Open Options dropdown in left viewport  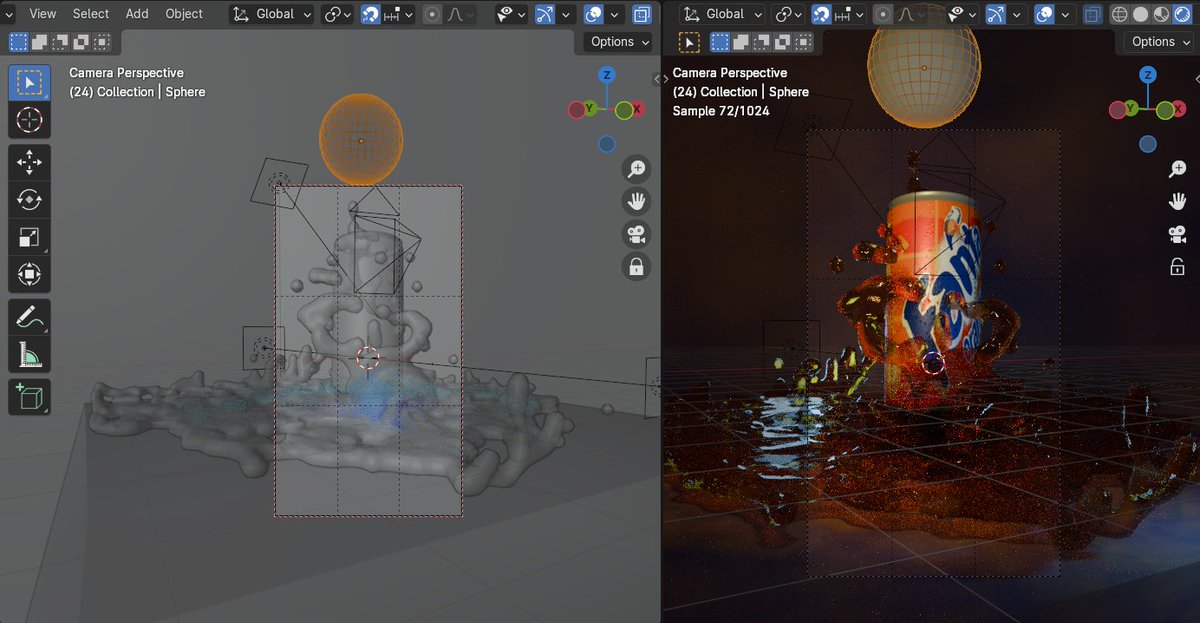tap(619, 42)
